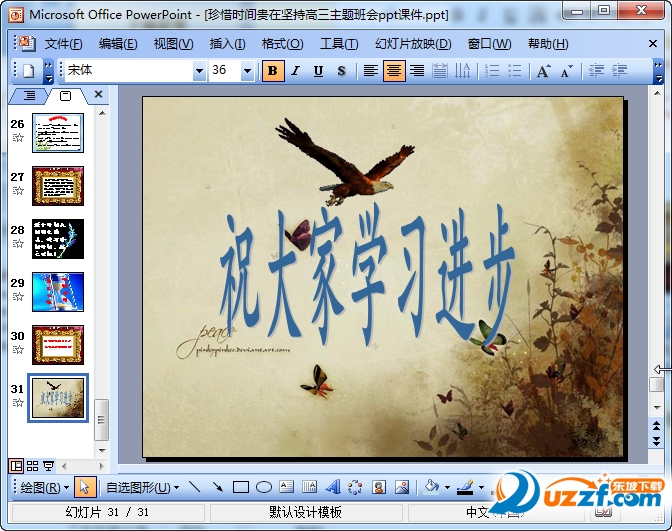Open fill color dropdown arrow
This screenshot has width=672, height=531.
[447, 488]
